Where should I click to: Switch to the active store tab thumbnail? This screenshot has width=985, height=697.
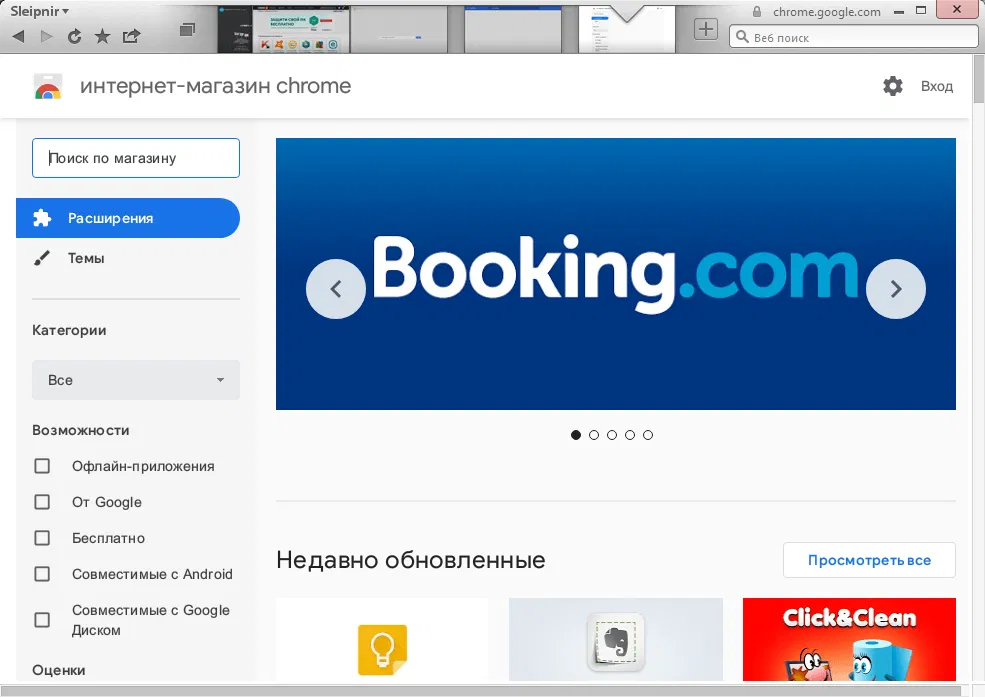click(x=627, y=30)
